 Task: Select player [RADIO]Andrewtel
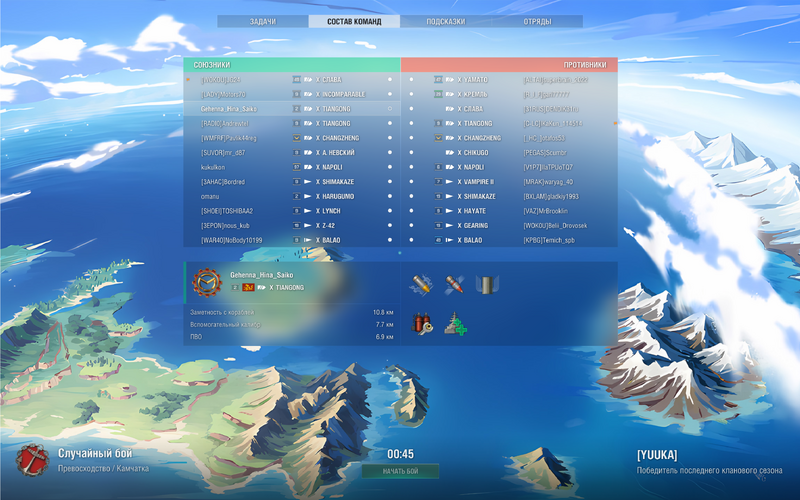(225, 123)
